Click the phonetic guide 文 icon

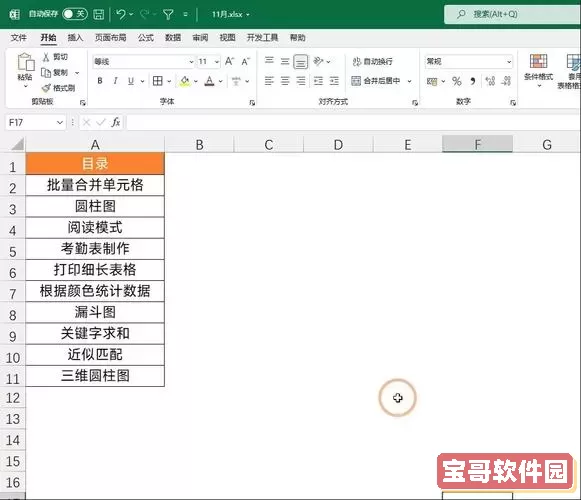coord(236,81)
